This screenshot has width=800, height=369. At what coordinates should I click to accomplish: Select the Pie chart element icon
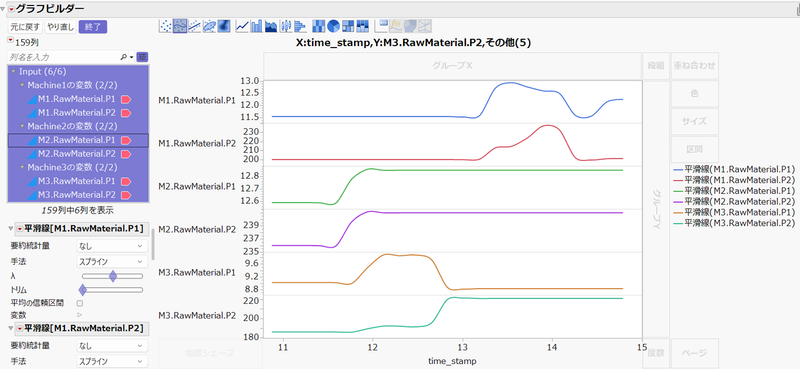tap(333, 26)
